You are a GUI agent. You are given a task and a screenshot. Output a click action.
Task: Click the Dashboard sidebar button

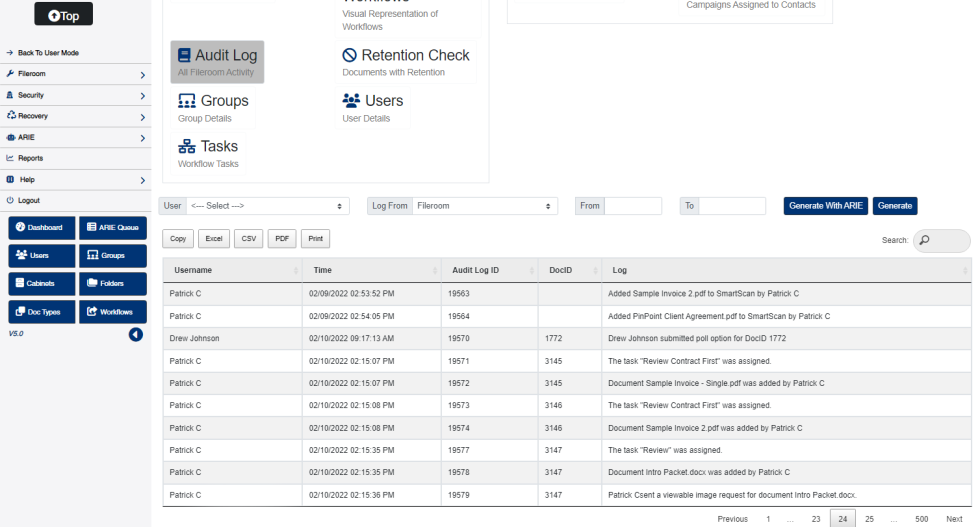[x=41, y=228]
